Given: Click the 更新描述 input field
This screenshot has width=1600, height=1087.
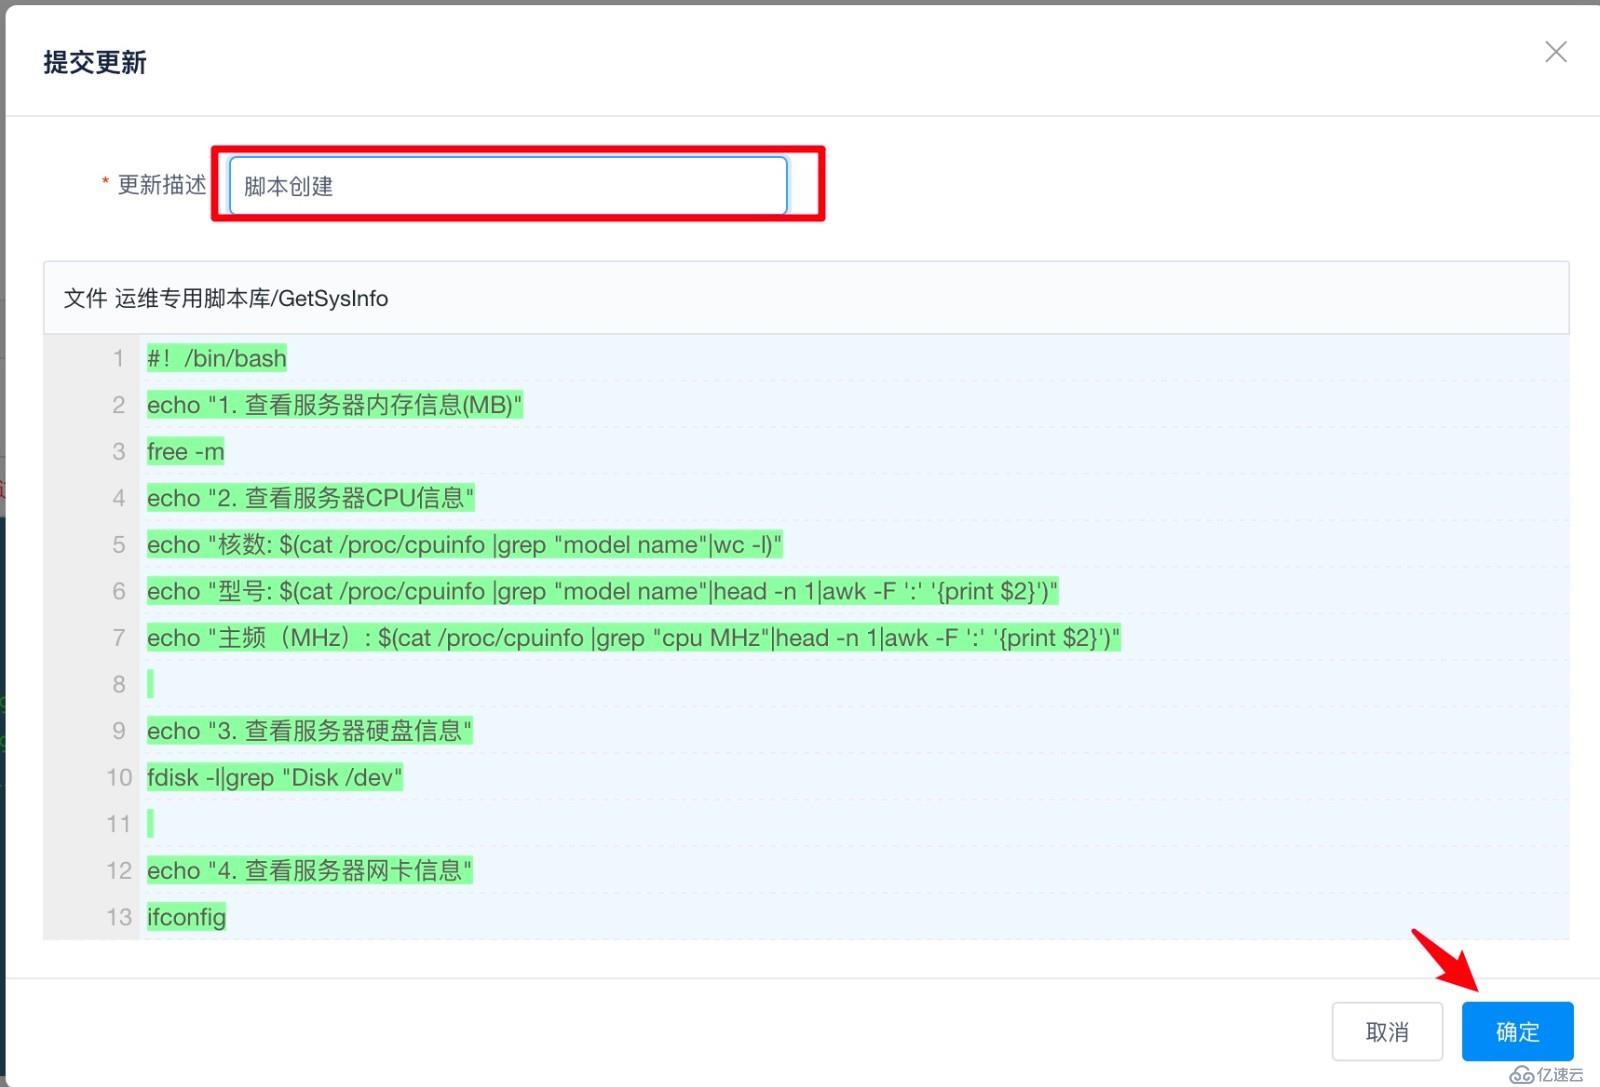Looking at the screenshot, I should (508, 186).
